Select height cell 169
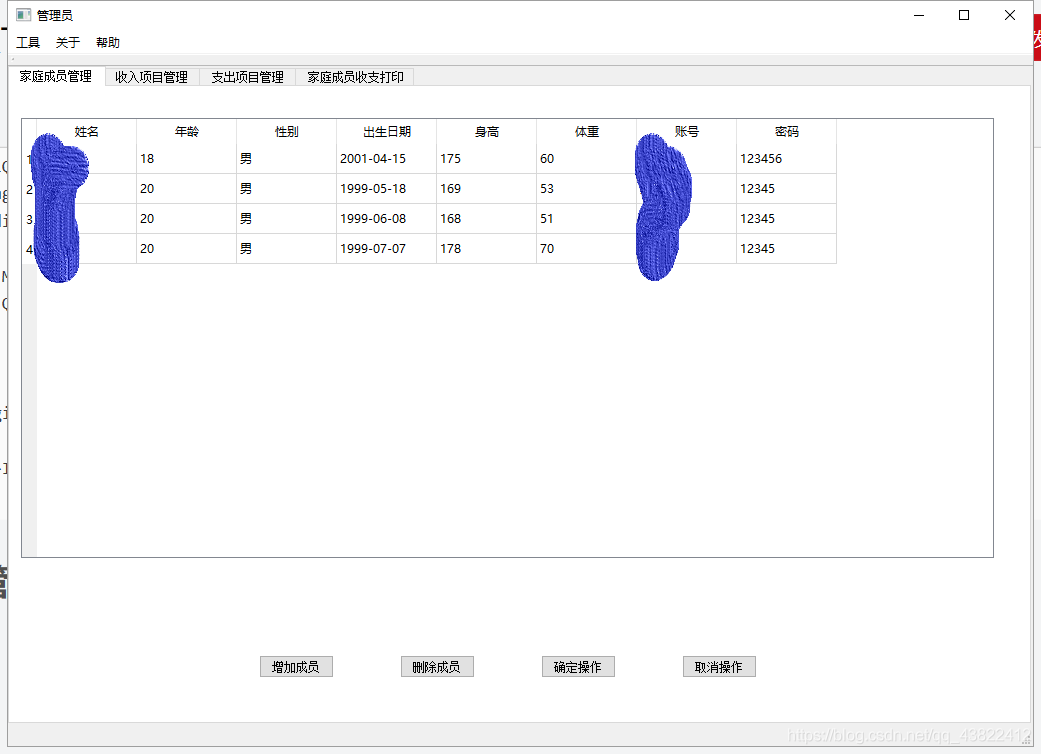This screenshot has width=1041, height=754. pos(487,188)
